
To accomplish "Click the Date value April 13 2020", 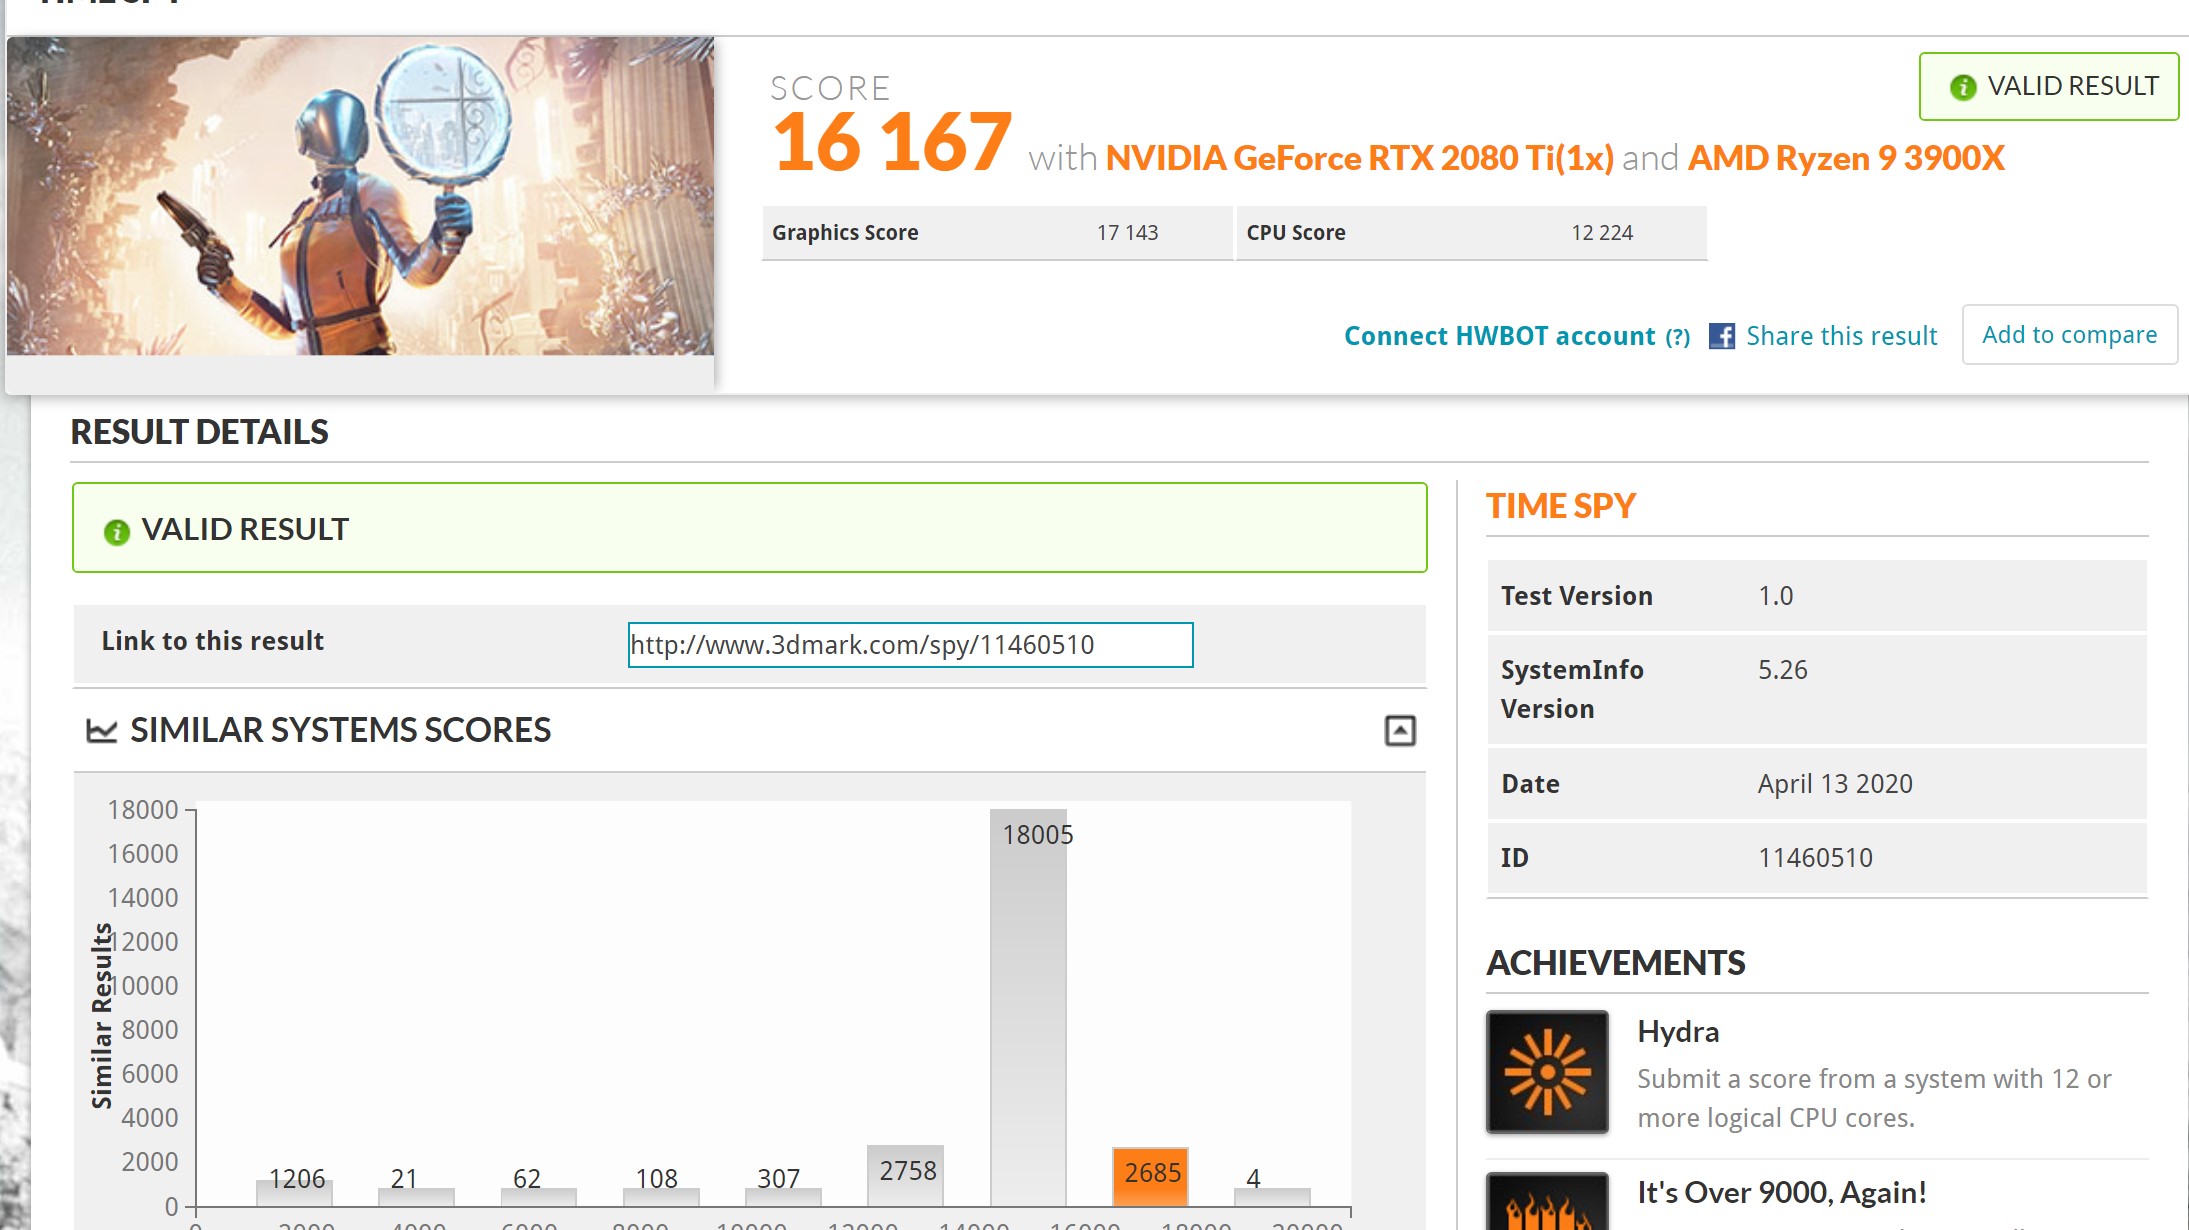I will pos(1835,784).
